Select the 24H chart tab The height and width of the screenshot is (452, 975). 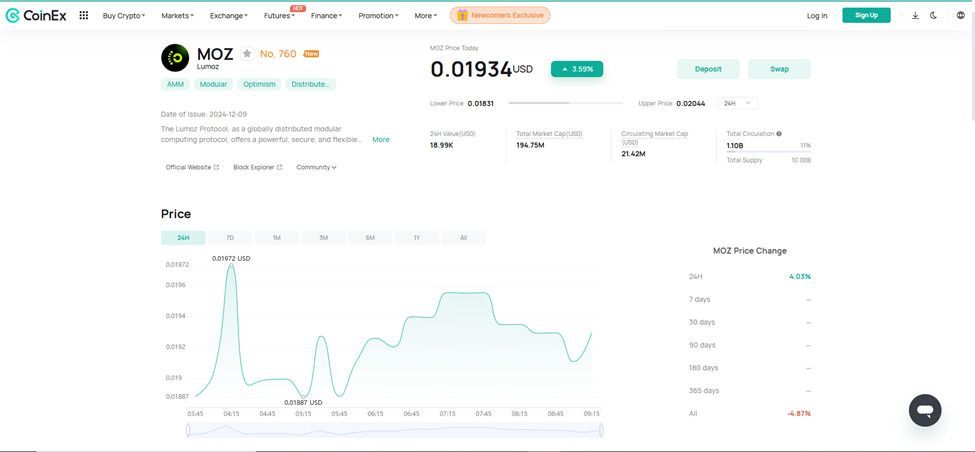coord(183,238)
